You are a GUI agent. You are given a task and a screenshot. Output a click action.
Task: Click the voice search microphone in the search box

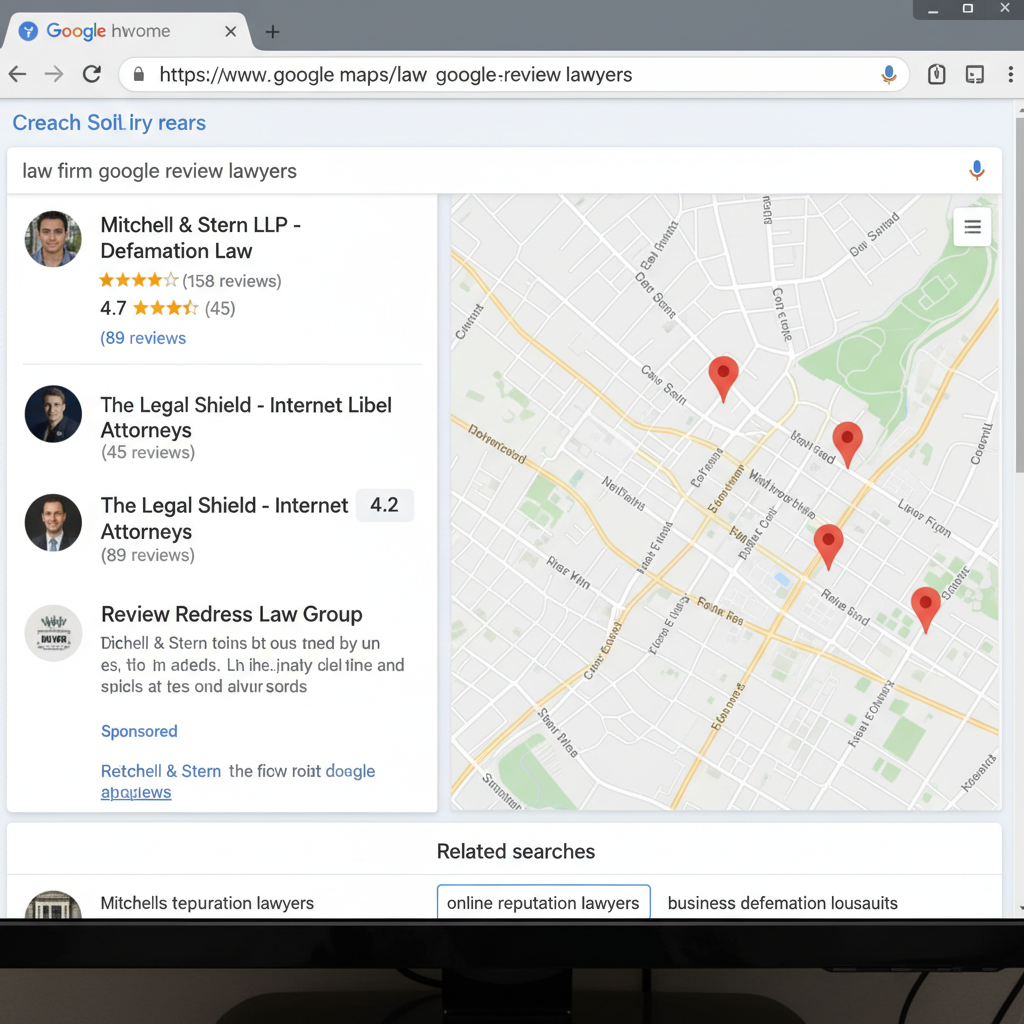click(976, 170)
